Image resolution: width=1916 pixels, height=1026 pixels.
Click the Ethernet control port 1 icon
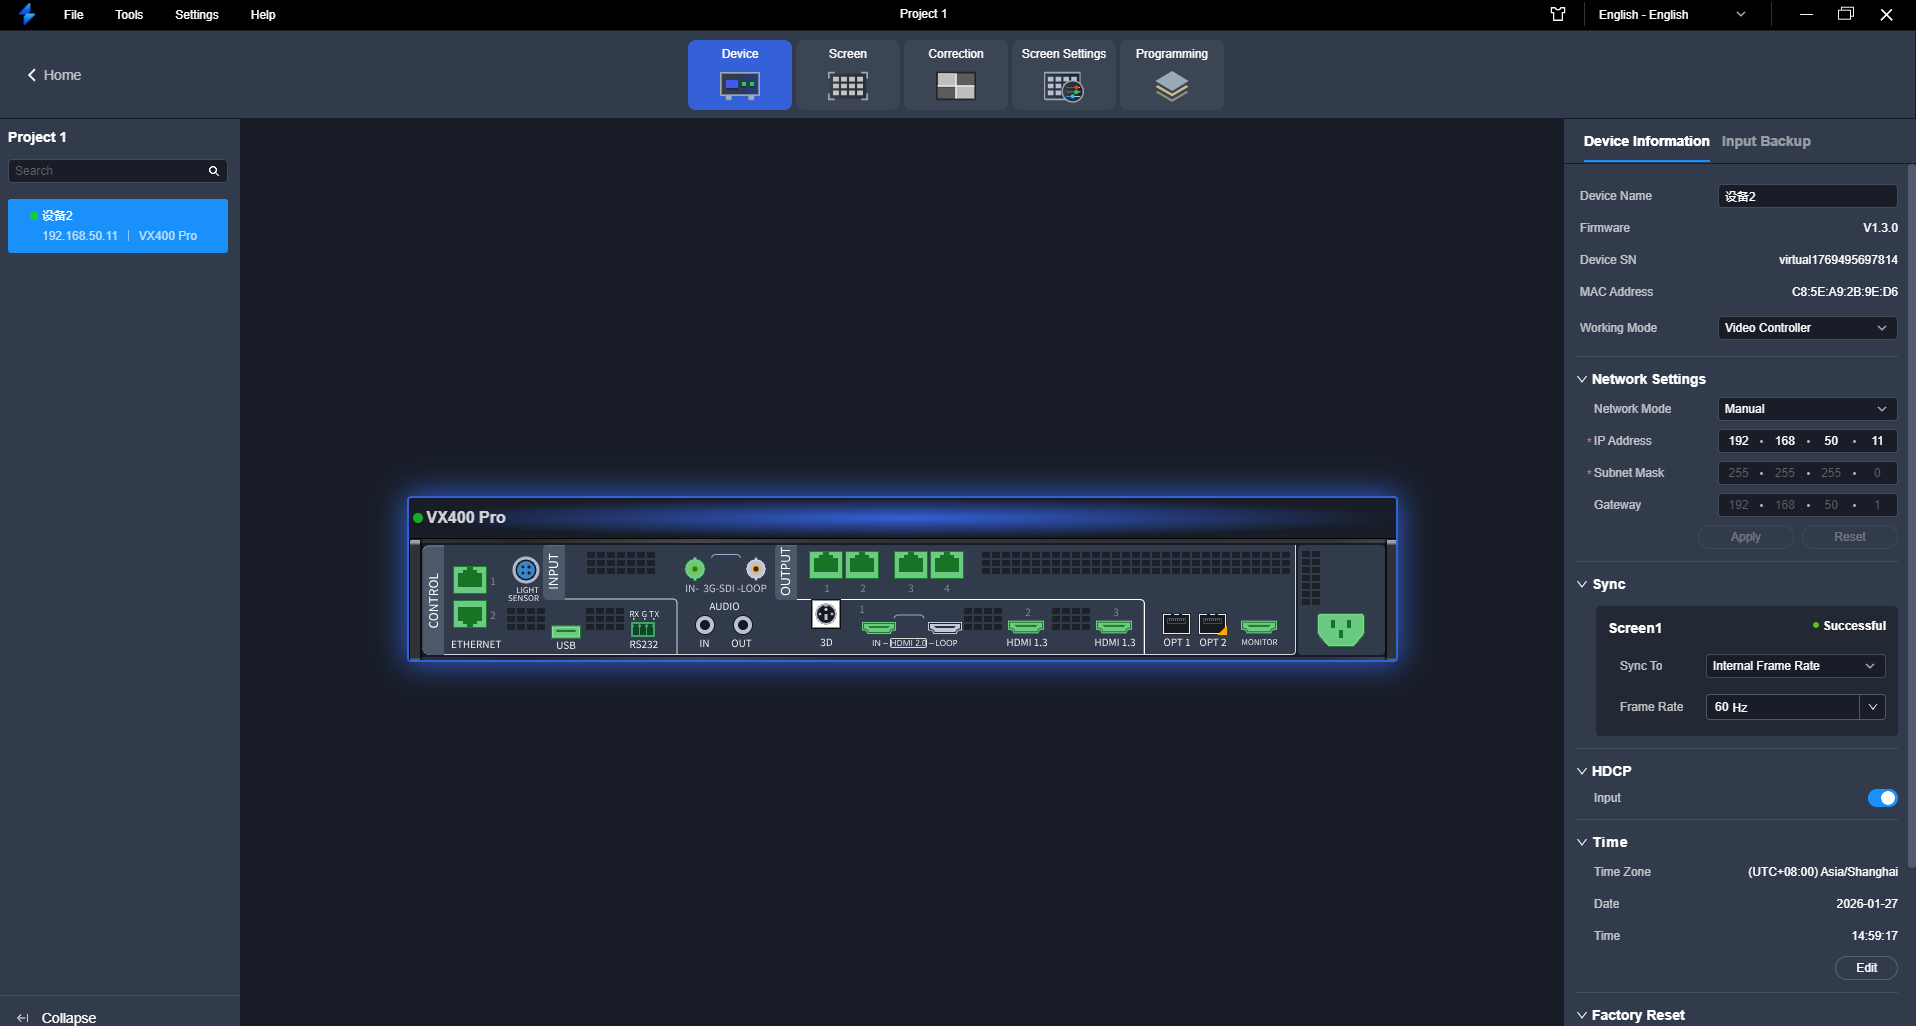click(470, 579)
